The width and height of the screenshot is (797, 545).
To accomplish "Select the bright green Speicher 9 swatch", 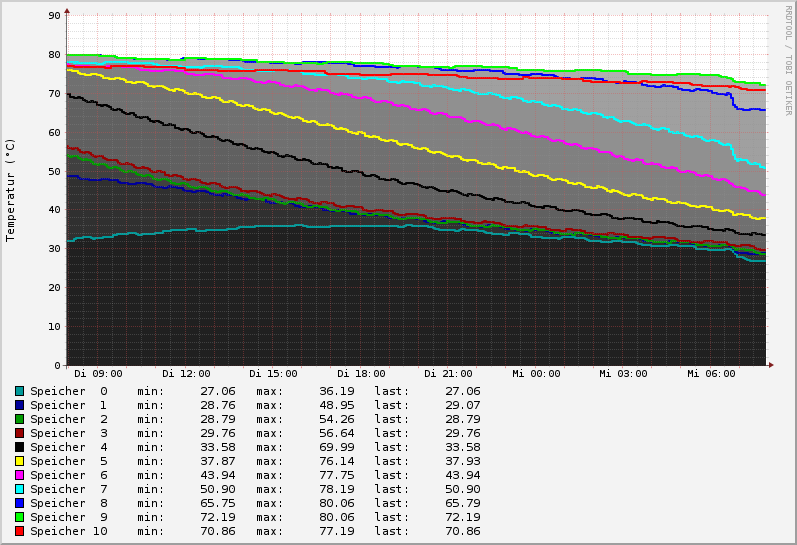I will [19, 517].
